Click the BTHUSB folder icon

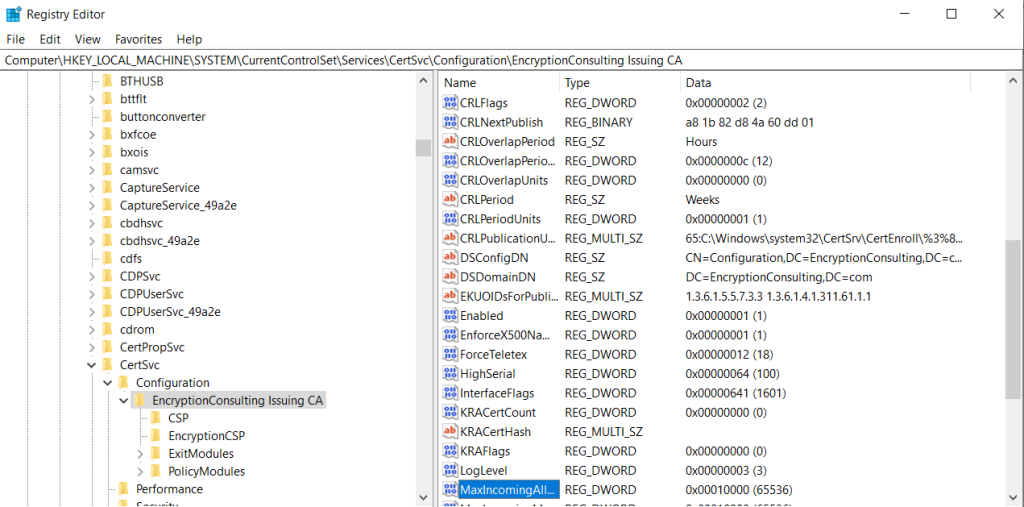tap(108, 81)
